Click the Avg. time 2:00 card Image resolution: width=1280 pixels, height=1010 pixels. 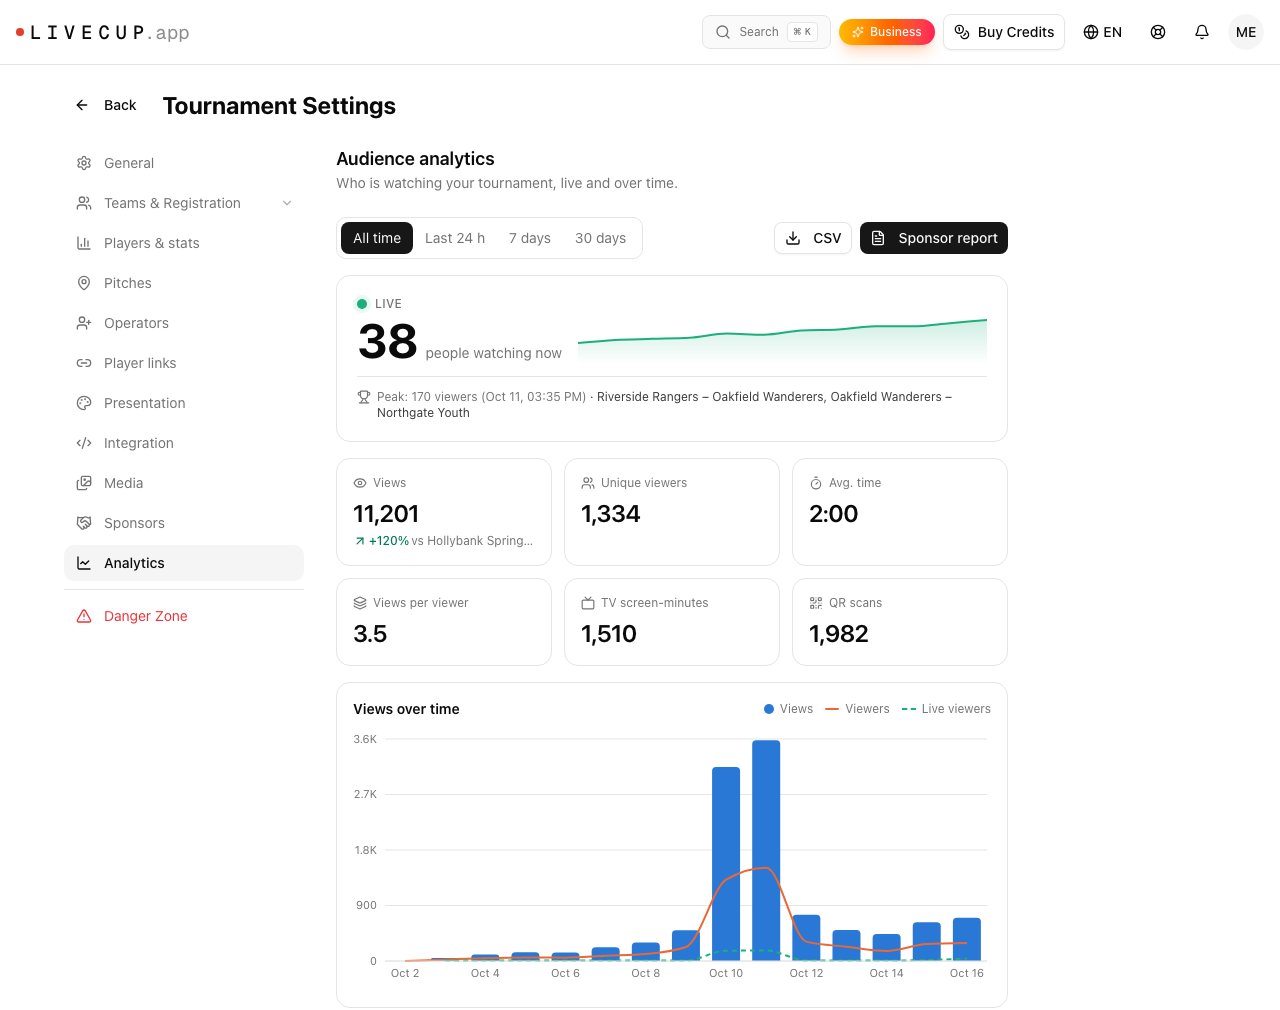pos(900,512)
